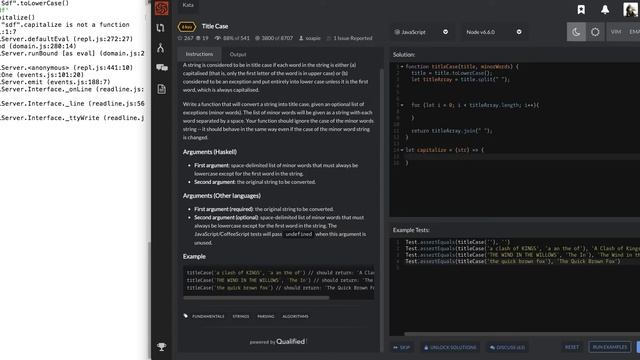The width and height of the screenshot is (640, 360).
Task: Collapse the capitalize function fold arrow
Action: 402,150
